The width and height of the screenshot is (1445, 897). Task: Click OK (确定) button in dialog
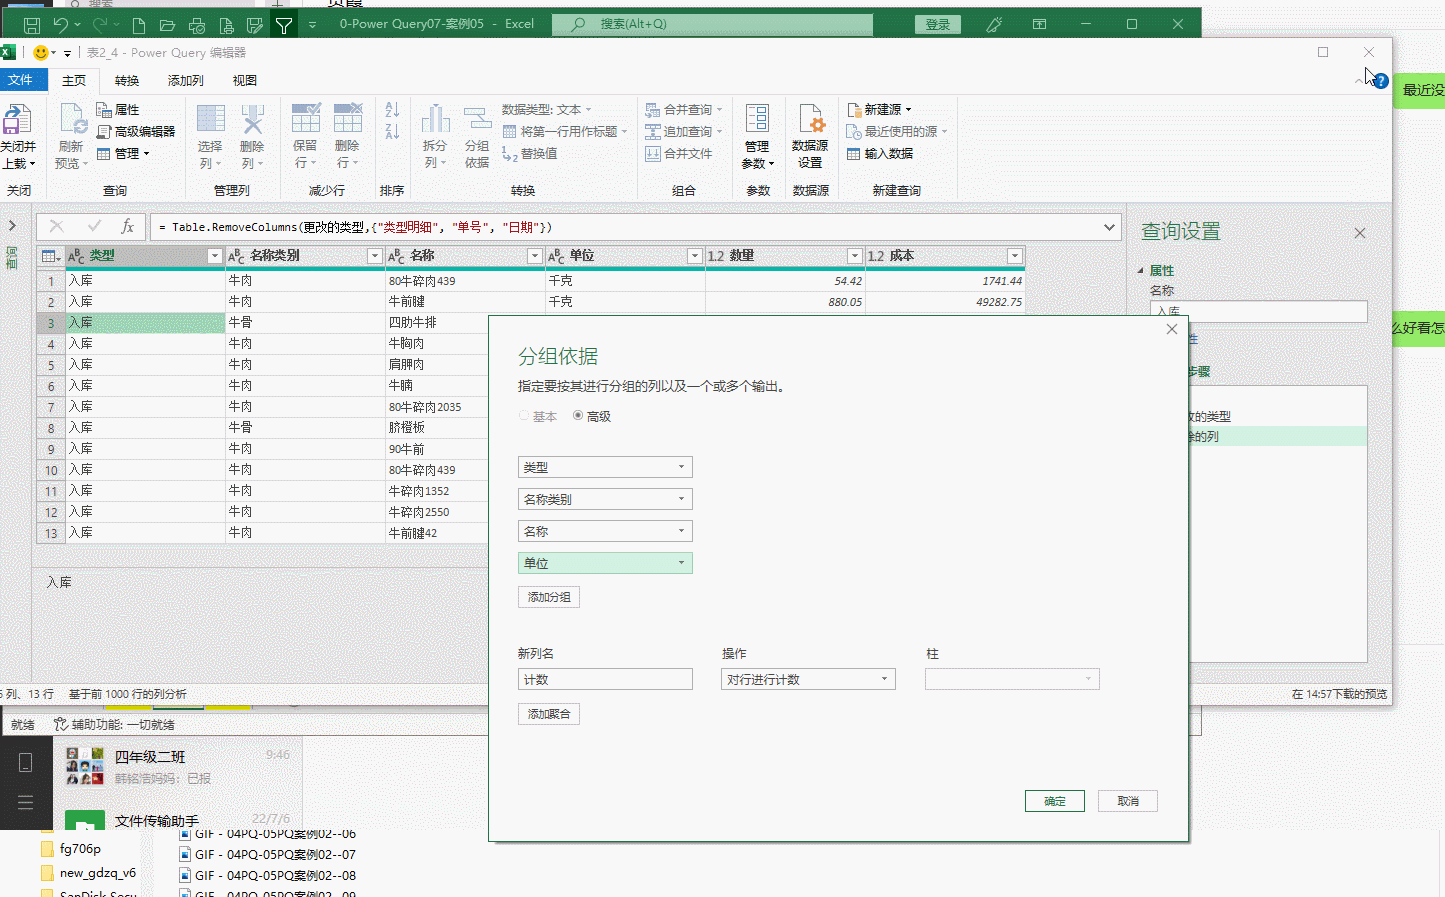(x=1055, y=801)
